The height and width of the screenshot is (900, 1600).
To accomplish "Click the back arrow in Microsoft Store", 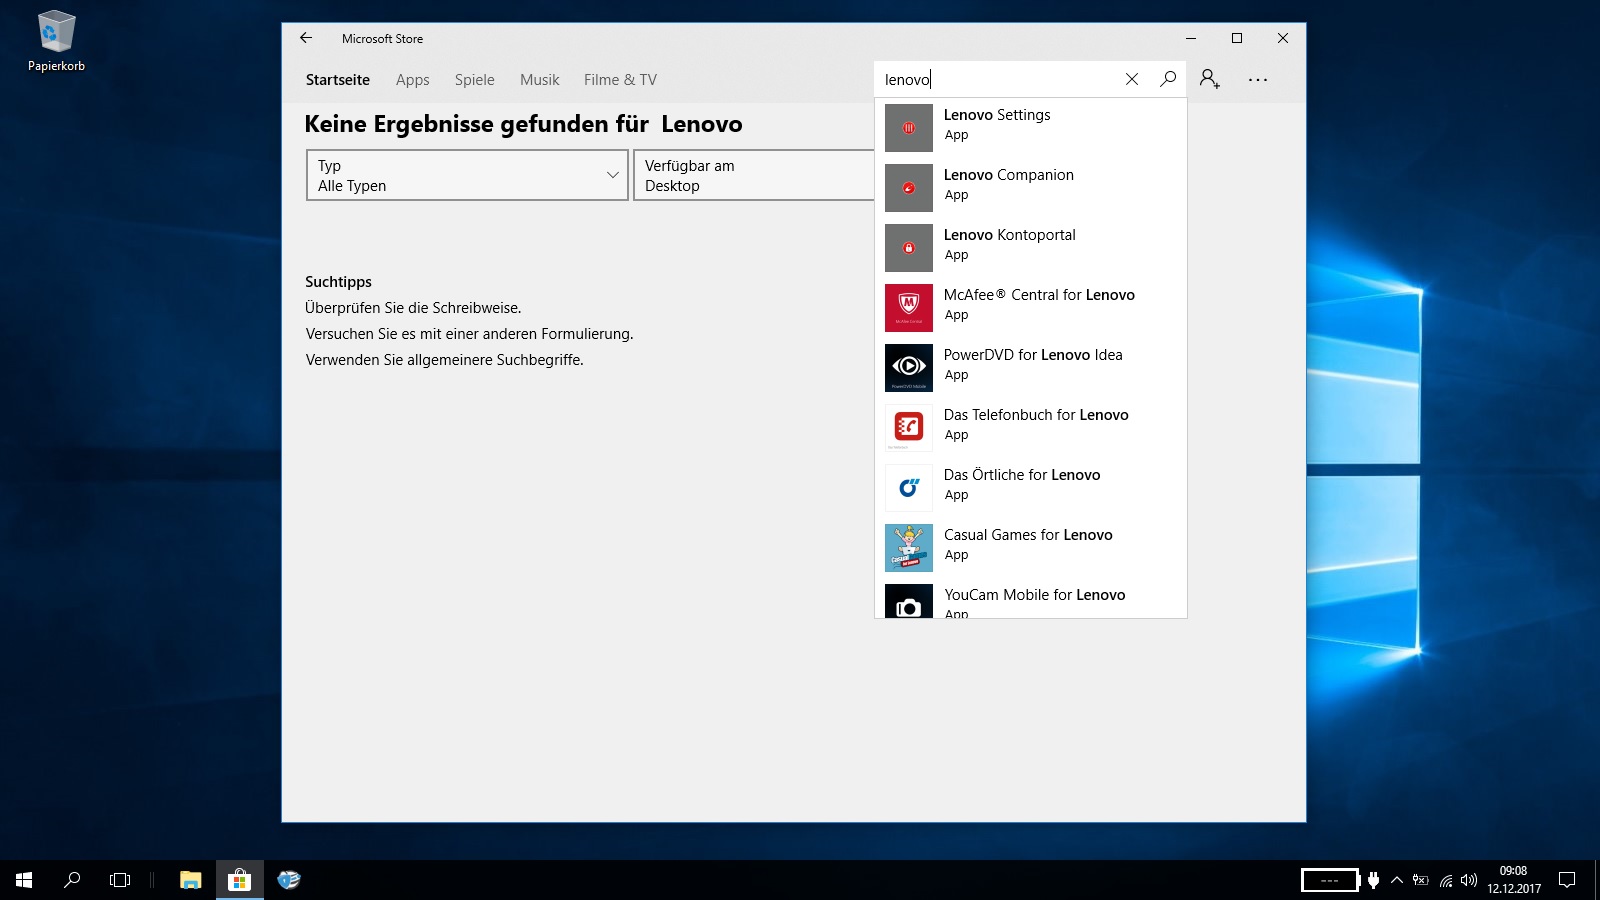I will click(306, 38).
